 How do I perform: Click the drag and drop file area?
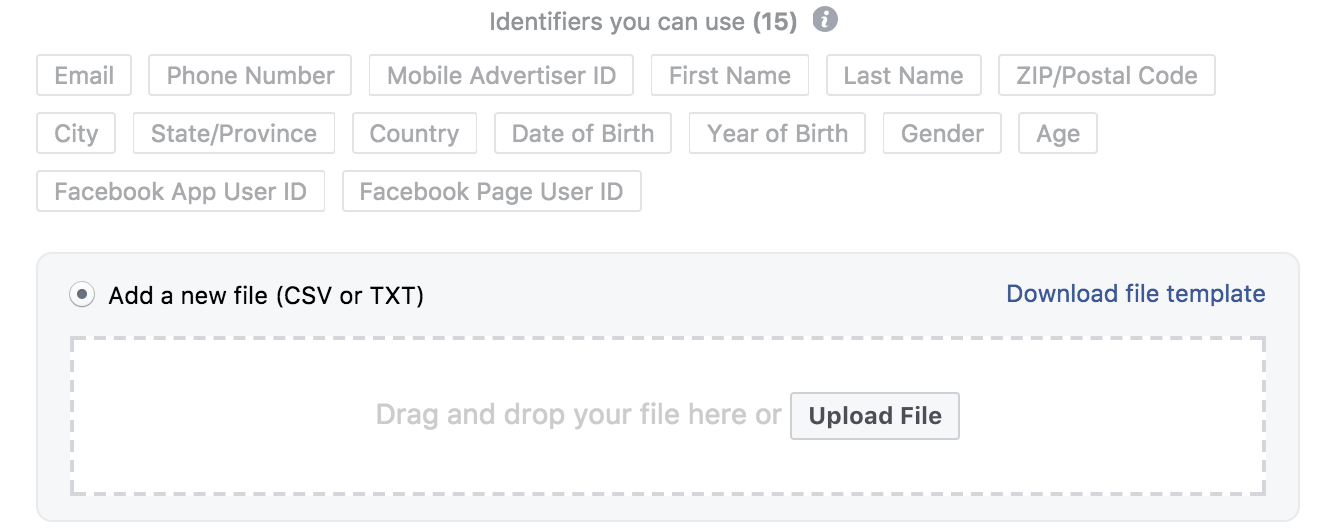(668, 416)
